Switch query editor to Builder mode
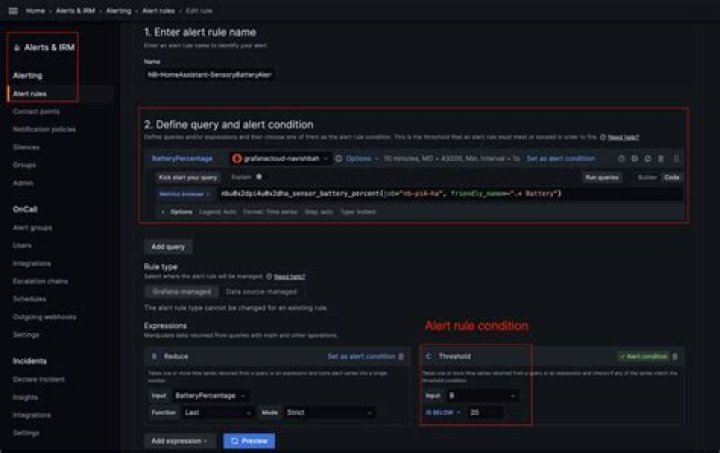 tap(647, 176)
